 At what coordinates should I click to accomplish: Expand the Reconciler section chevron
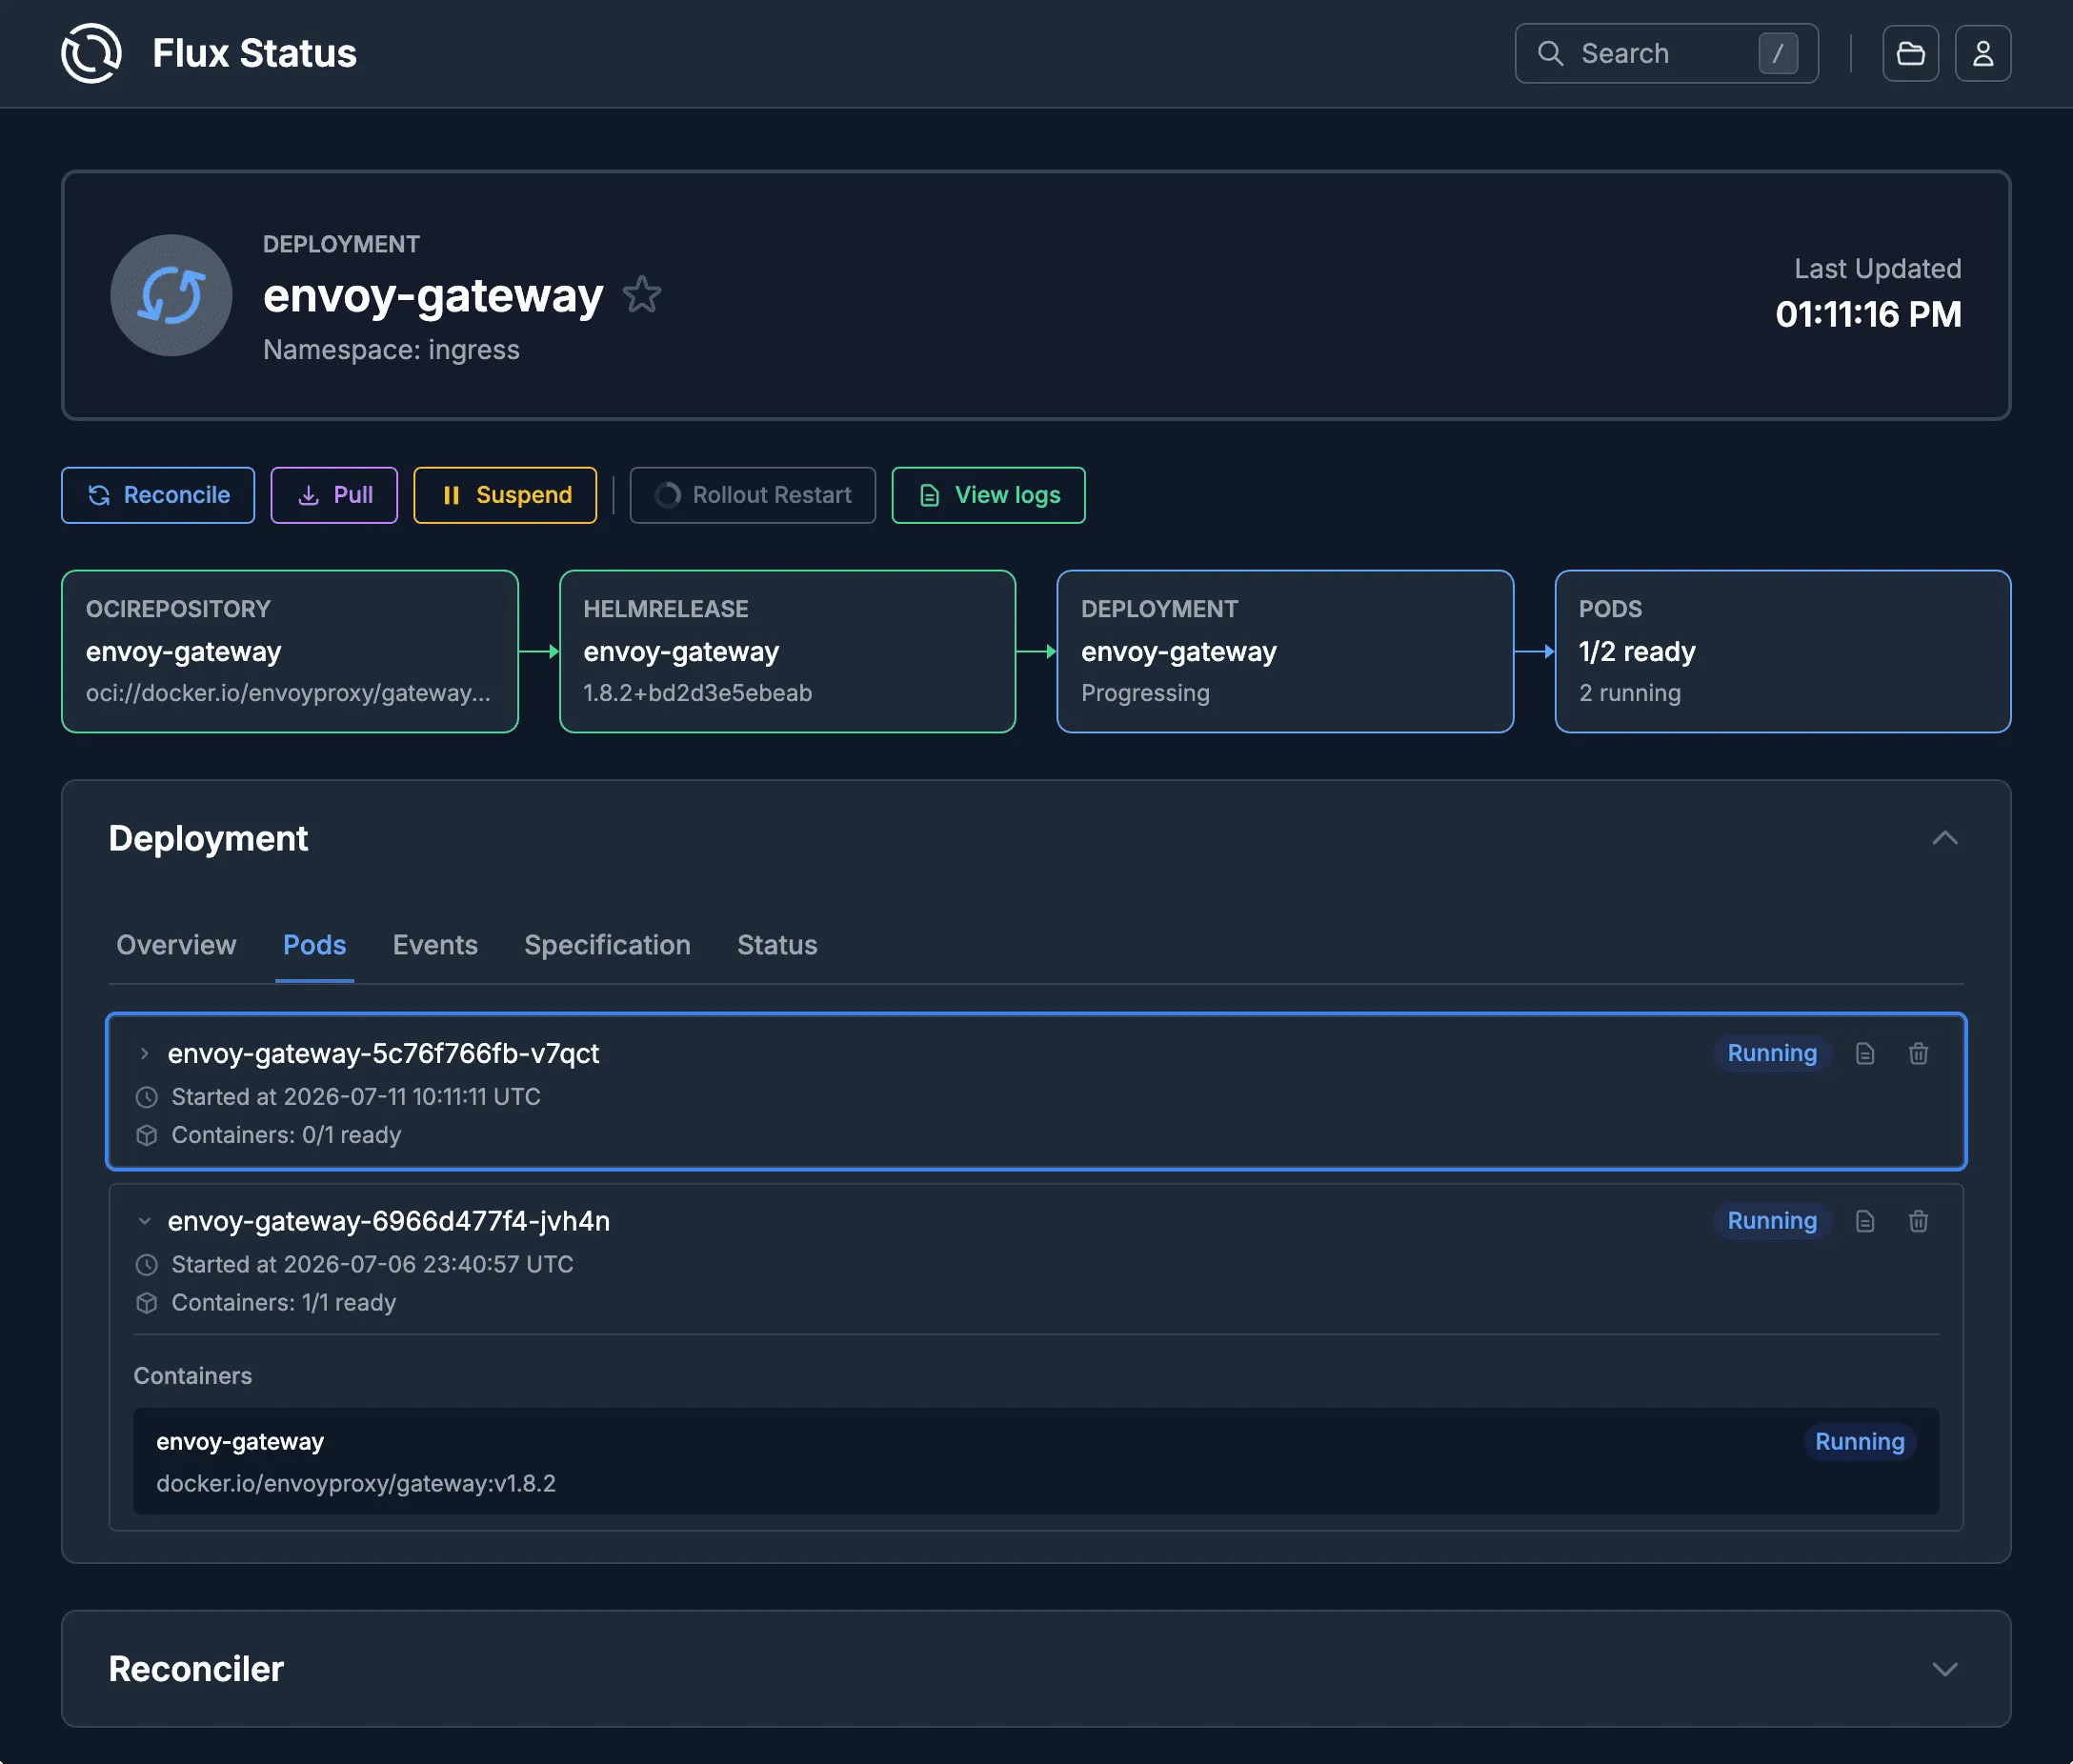[1944, 1669]
